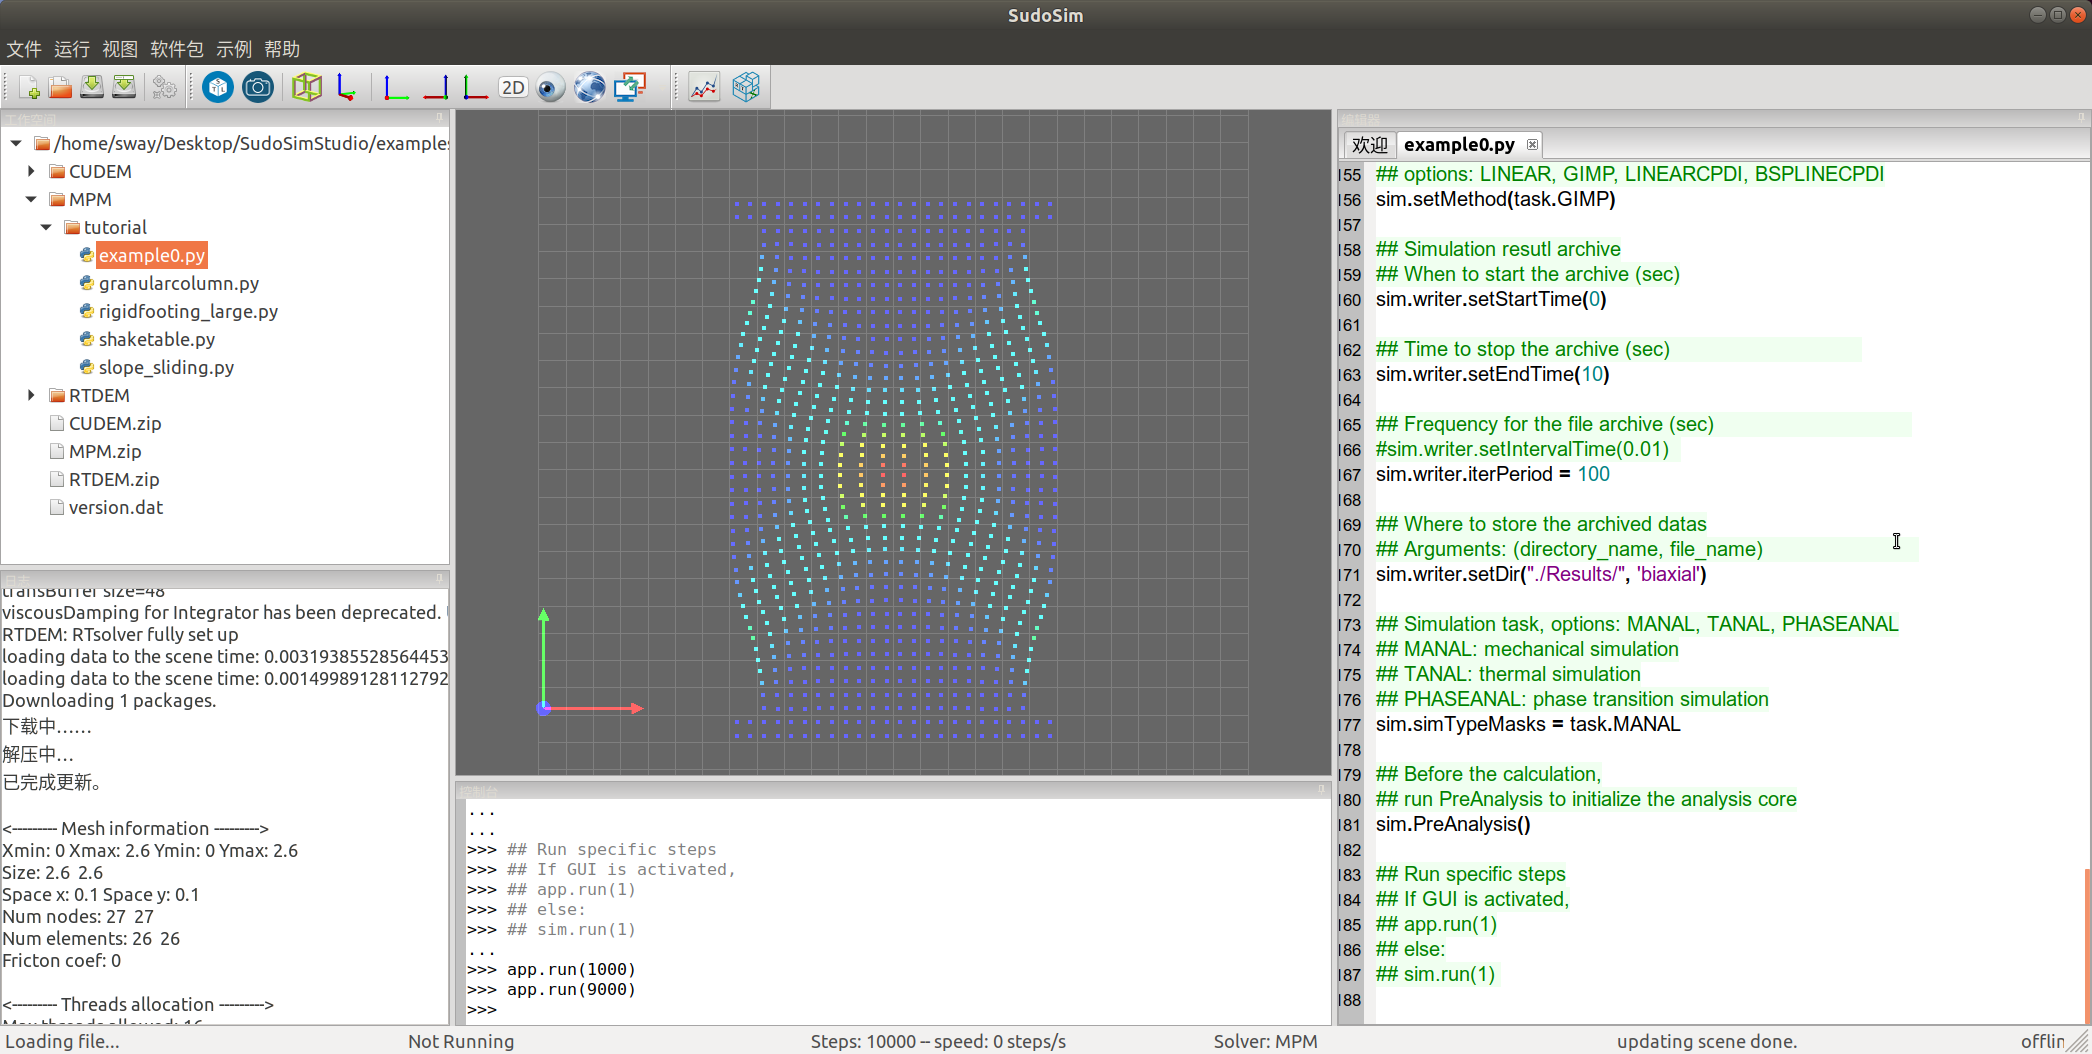Toggle the 2D view mode button

pyautogui.click(x=513, y=88)
